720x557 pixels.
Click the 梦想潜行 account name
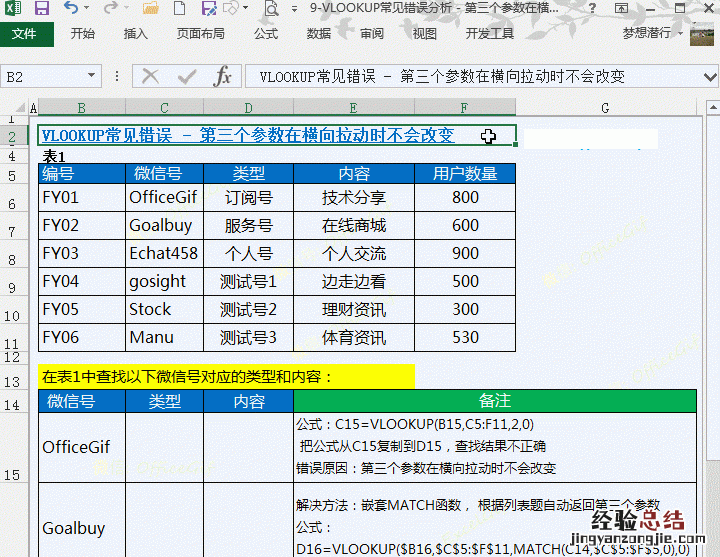pyautogui.click(x=647, y=33)
